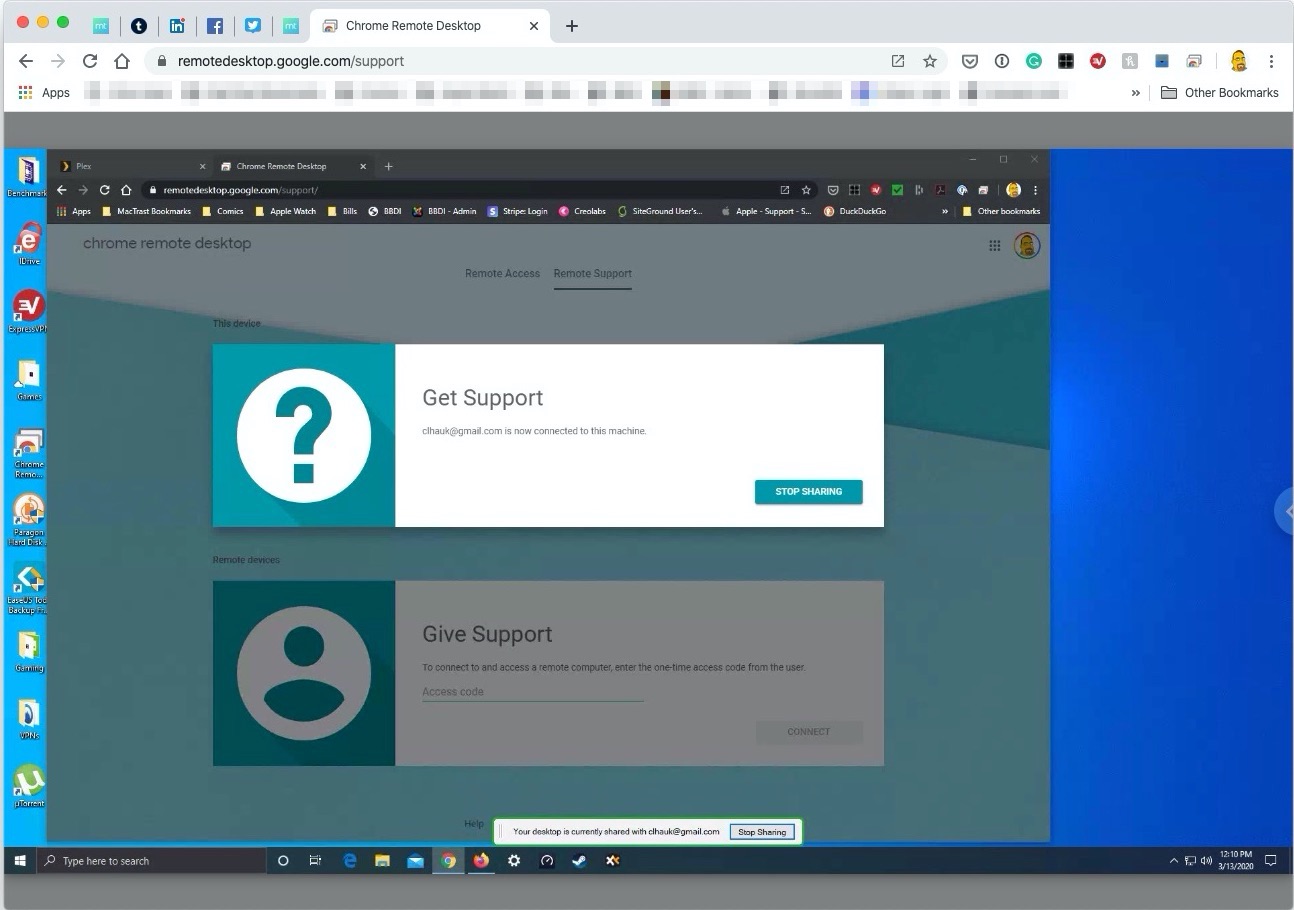
Task: Open the Comics bookmarks folder
Action: 223,211
